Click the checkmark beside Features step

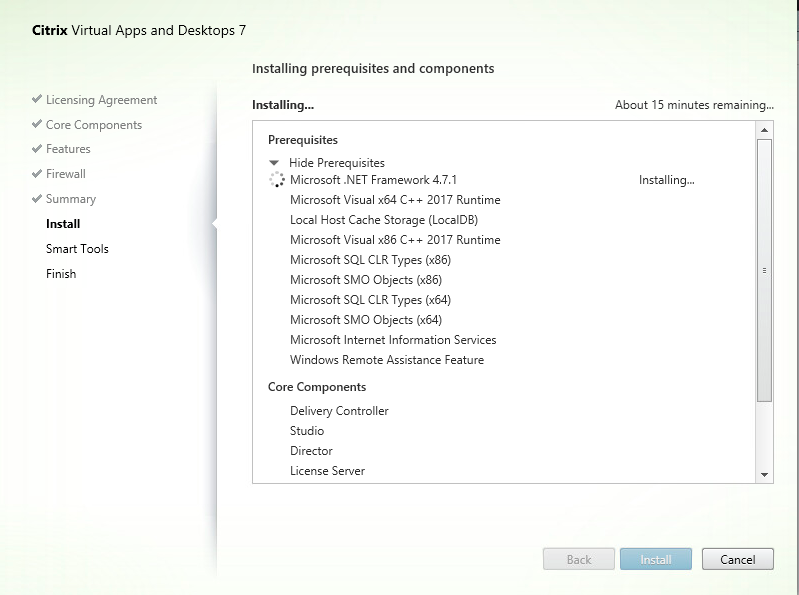pos(37,149)
